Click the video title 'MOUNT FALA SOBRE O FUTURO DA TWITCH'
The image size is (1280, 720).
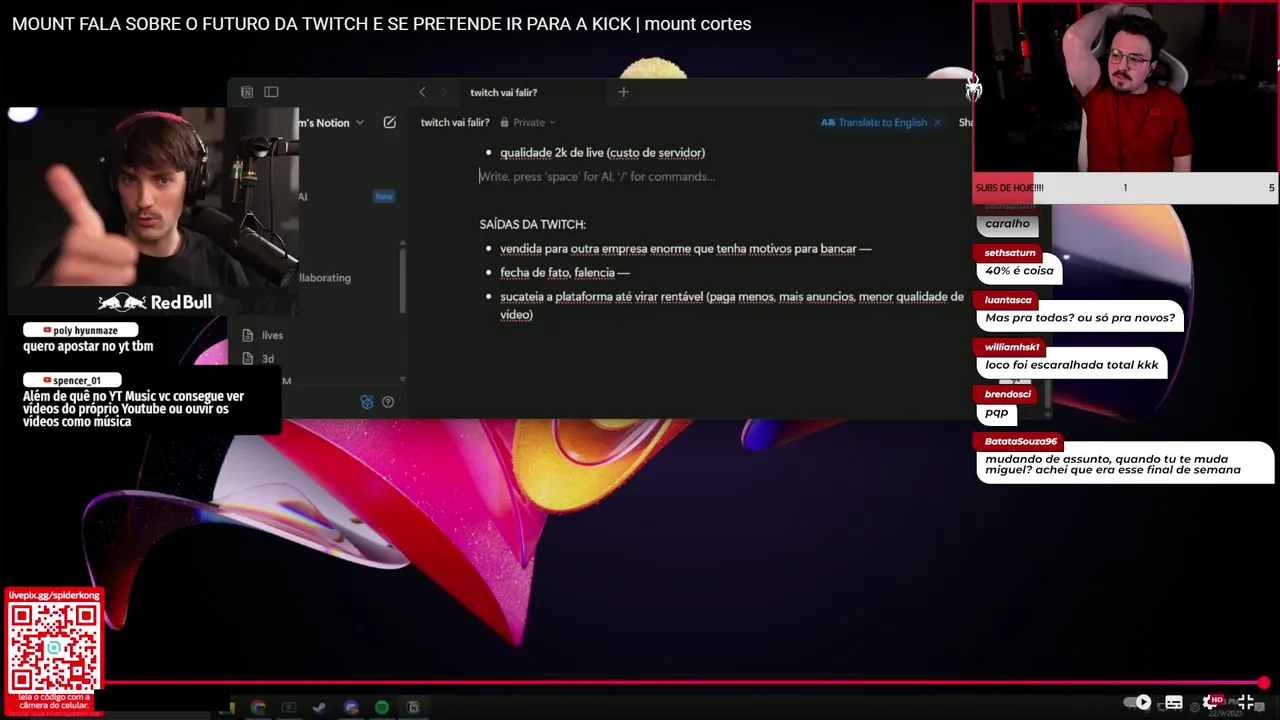(x=381, y=24)
